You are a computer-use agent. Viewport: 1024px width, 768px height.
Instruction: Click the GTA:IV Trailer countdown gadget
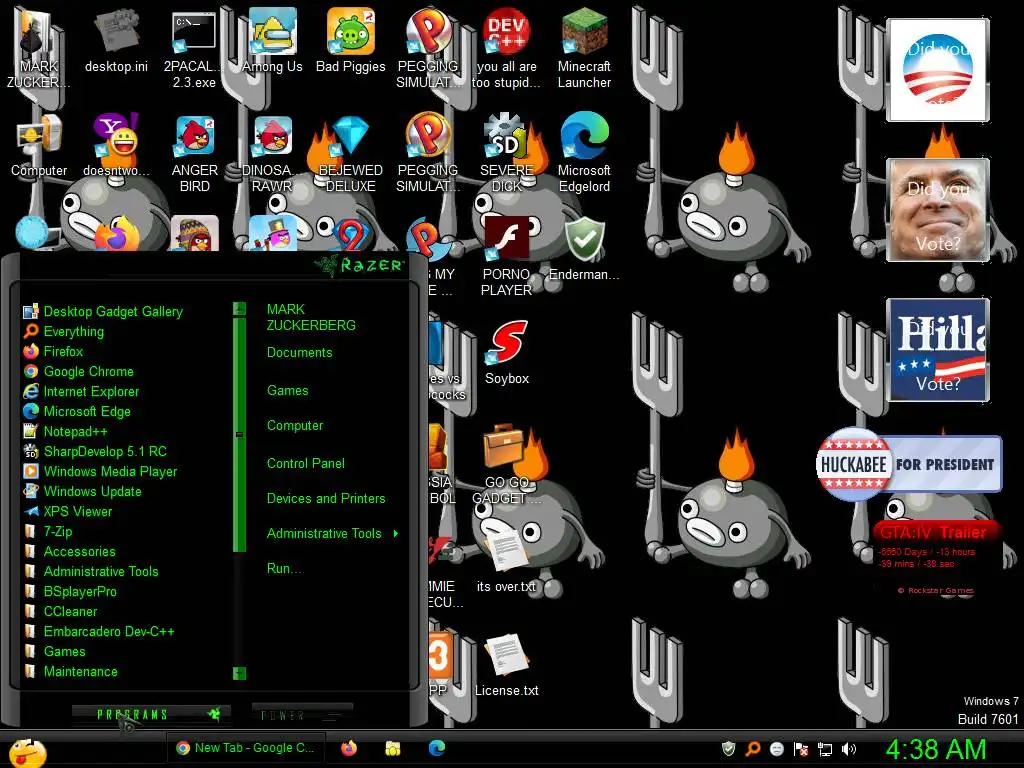[934, 558]
